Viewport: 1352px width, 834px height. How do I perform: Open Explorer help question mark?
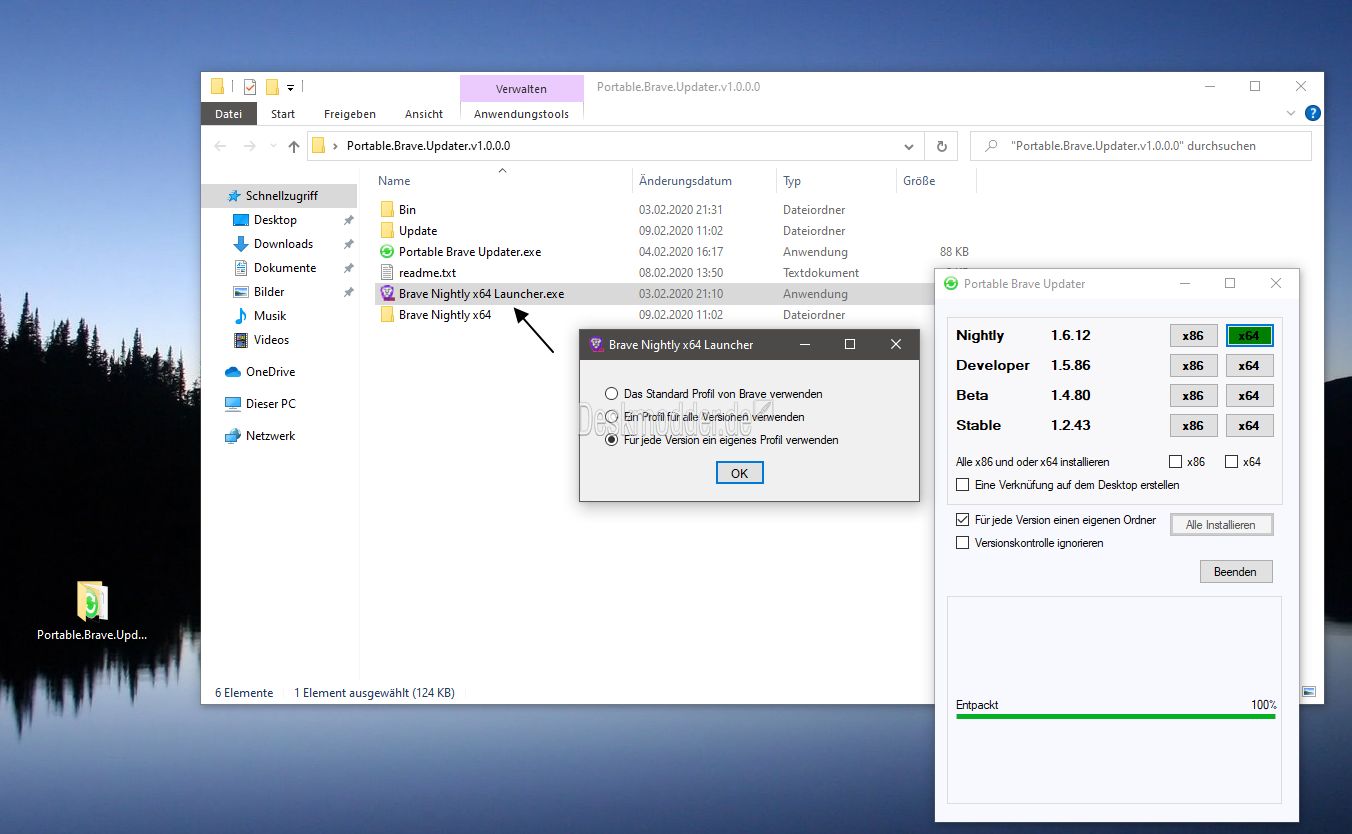1313,114
